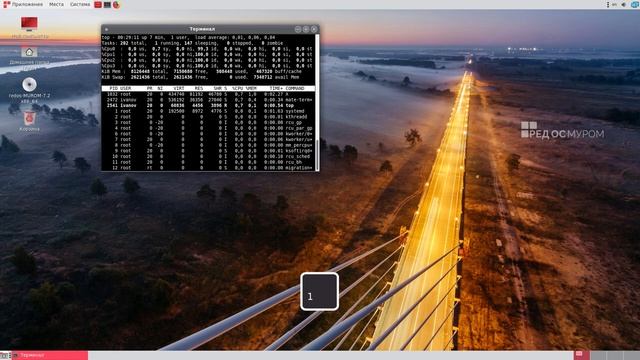
Task: Click the COMMAND column header
Action: 295,88
